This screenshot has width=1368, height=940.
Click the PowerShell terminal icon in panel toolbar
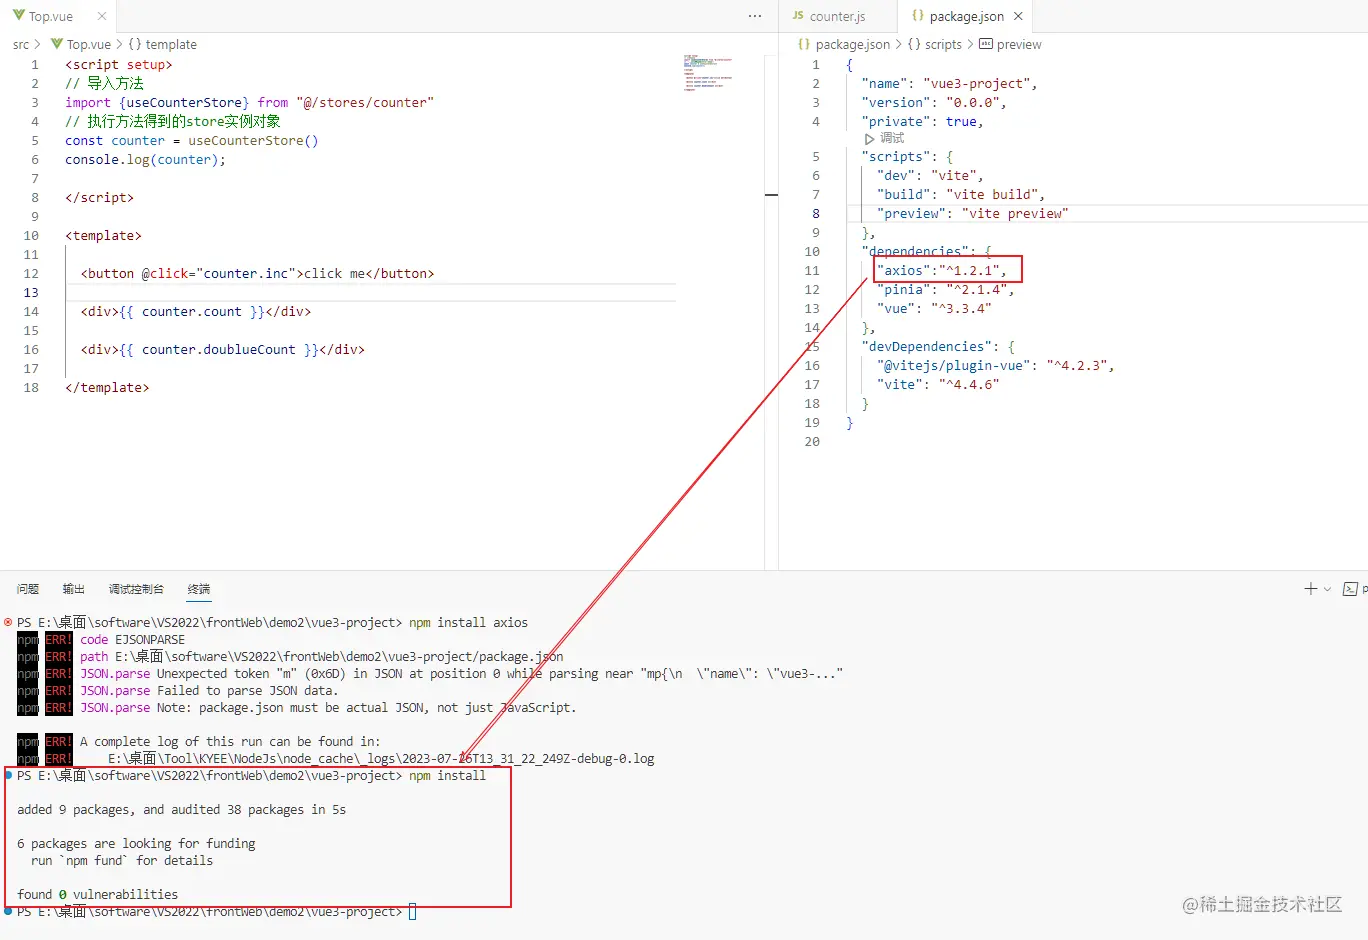pos(1350,589)
